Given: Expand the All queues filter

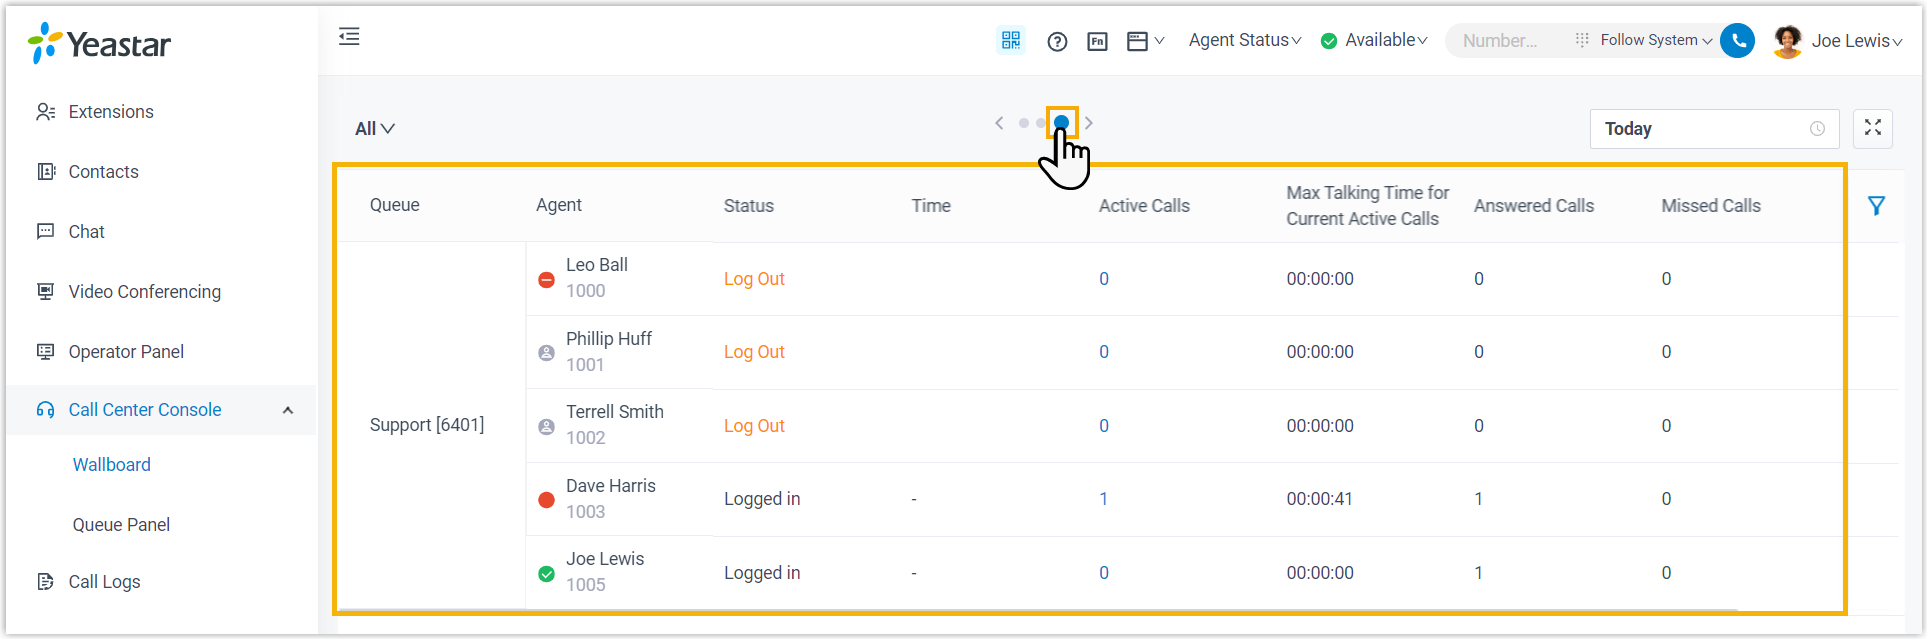Looking at the screenshot, I should 375,129.
